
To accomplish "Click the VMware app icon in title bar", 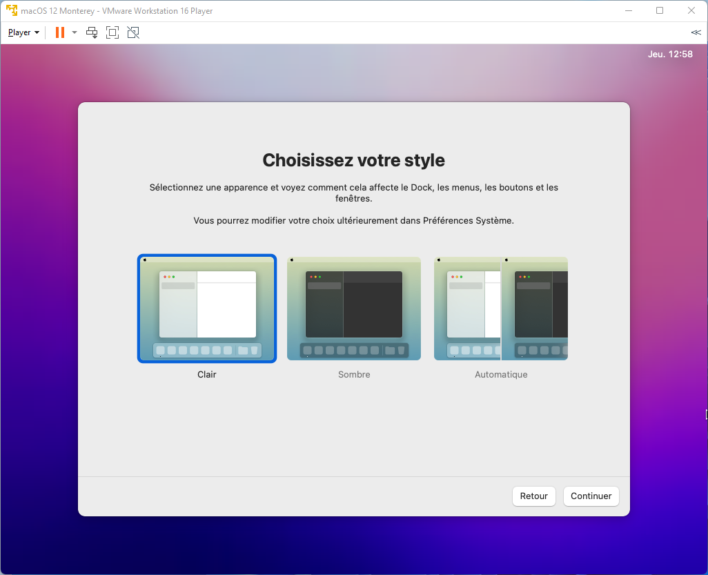I will pos(11,10).
